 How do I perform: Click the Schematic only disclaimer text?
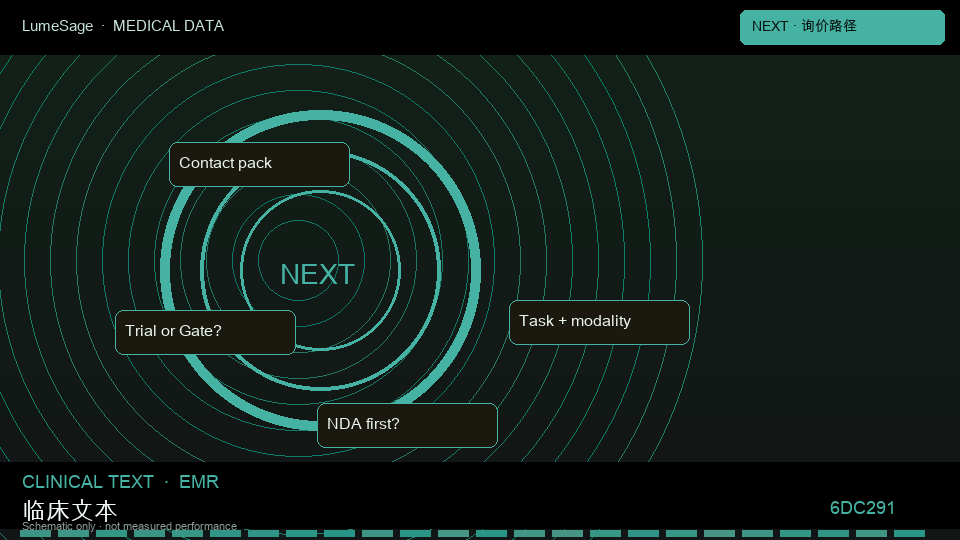pos(129,526)
